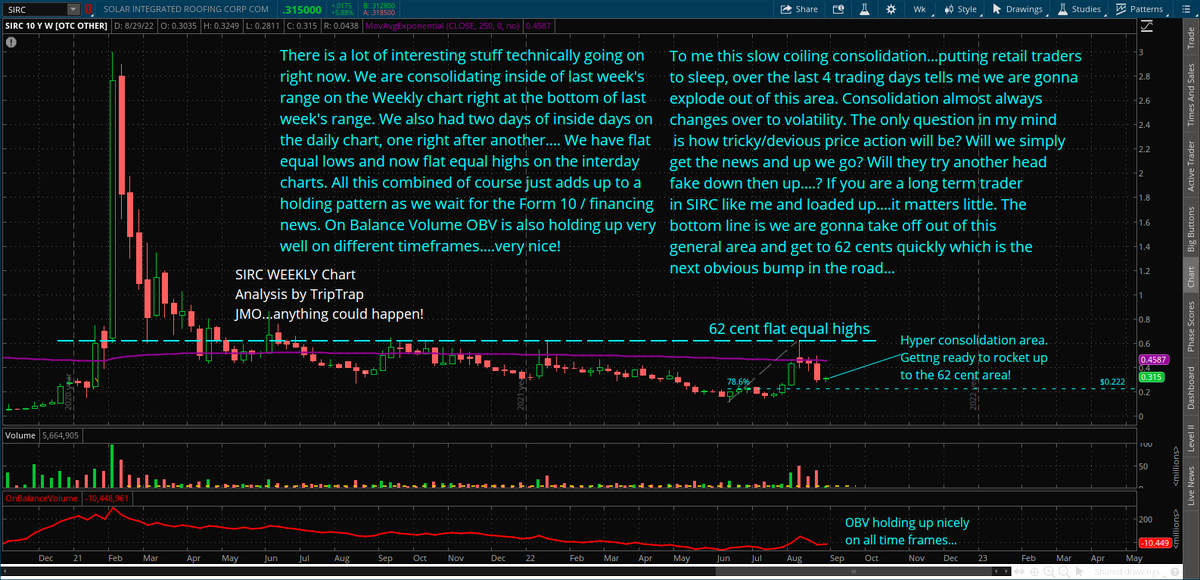This screenshot has height=580, width=1200.
Task: Click the Share button
Action: [x=798, y=9]
